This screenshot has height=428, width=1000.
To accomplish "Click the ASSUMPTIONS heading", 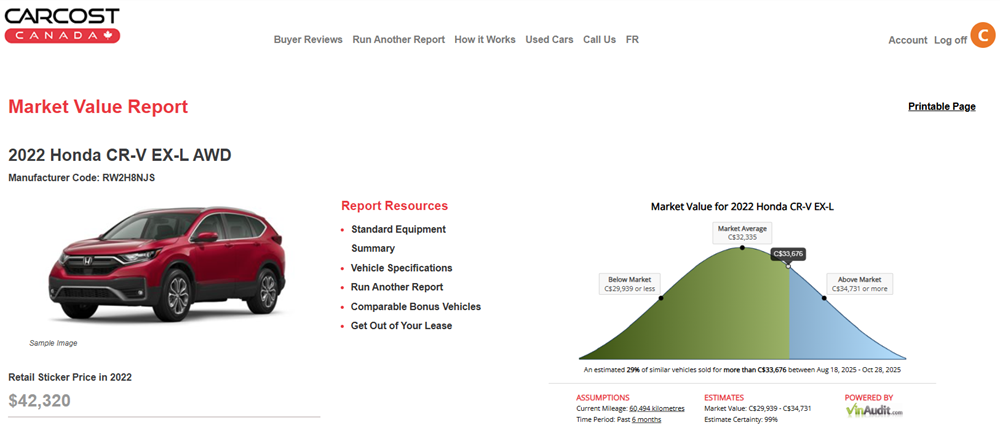I will pos(603,397).
